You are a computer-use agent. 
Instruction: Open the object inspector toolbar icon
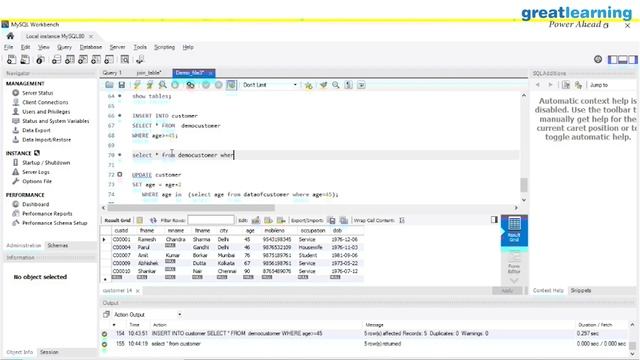[x=40, y=60]
